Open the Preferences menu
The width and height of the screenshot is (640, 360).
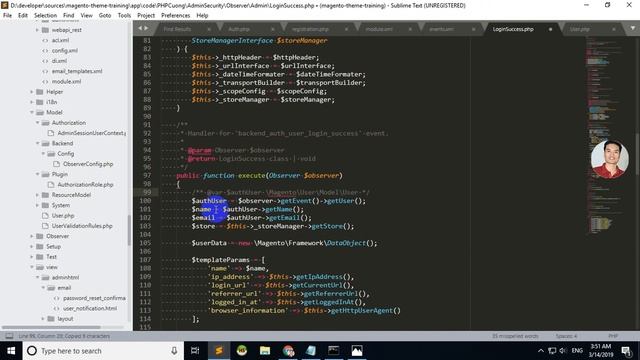coord(176,15)
